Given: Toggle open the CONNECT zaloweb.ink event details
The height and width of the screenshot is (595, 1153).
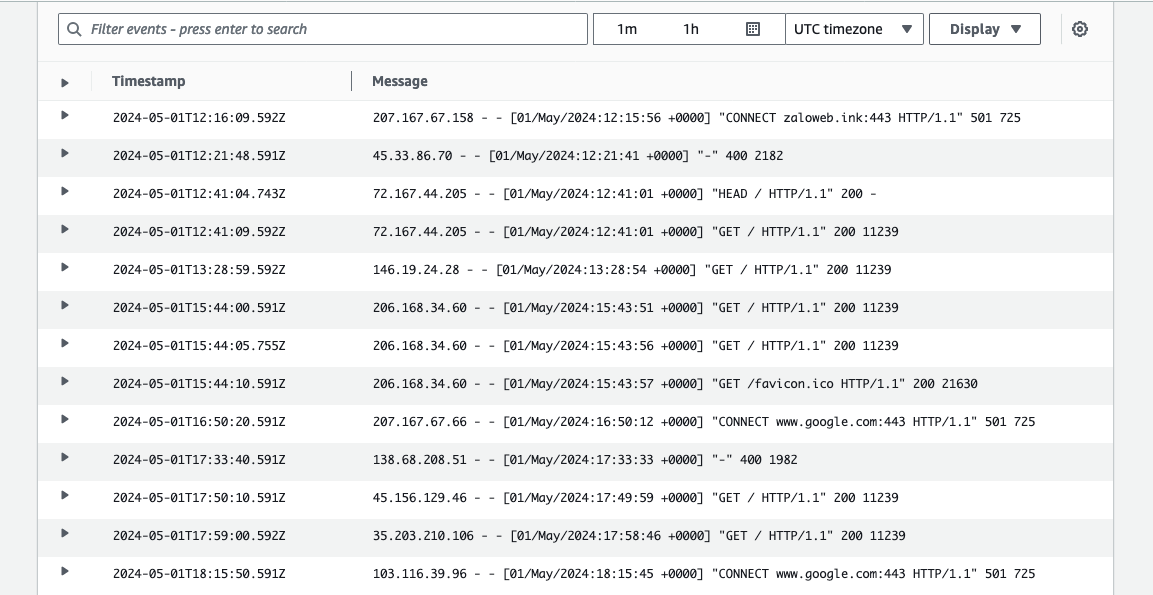Looking at the screenshot, I should [x=64, y=117].
